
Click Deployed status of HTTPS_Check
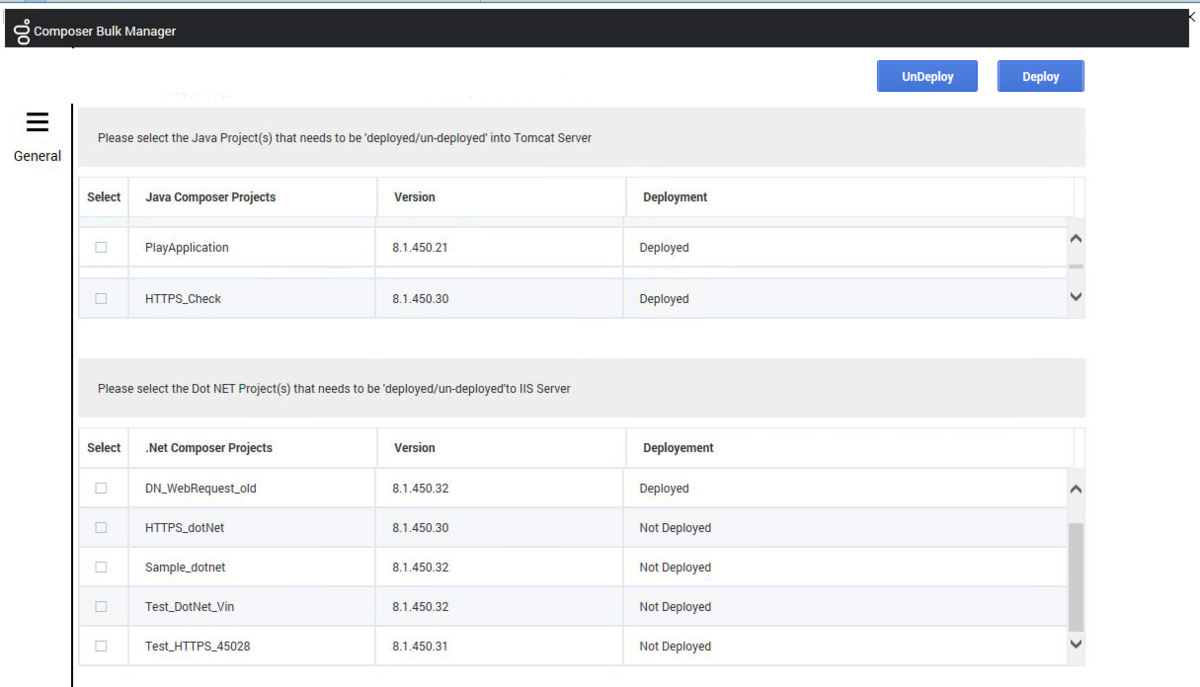click(664, 299)
